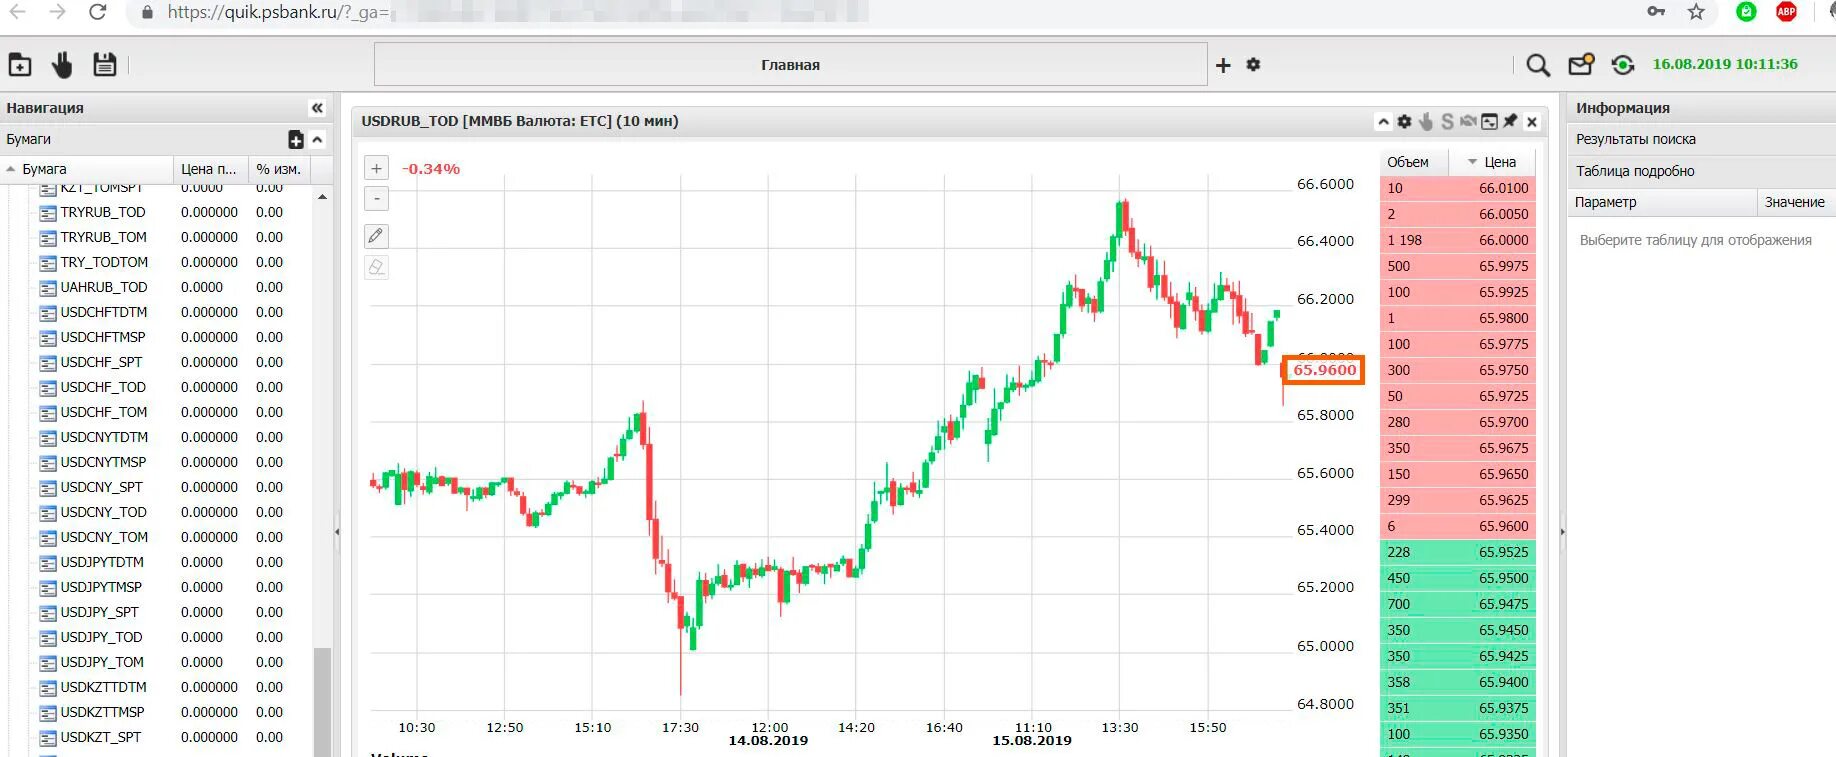Open the ABP extension icon
This screenshot has width=1836, height=757.
click(x=1786, y=12)
